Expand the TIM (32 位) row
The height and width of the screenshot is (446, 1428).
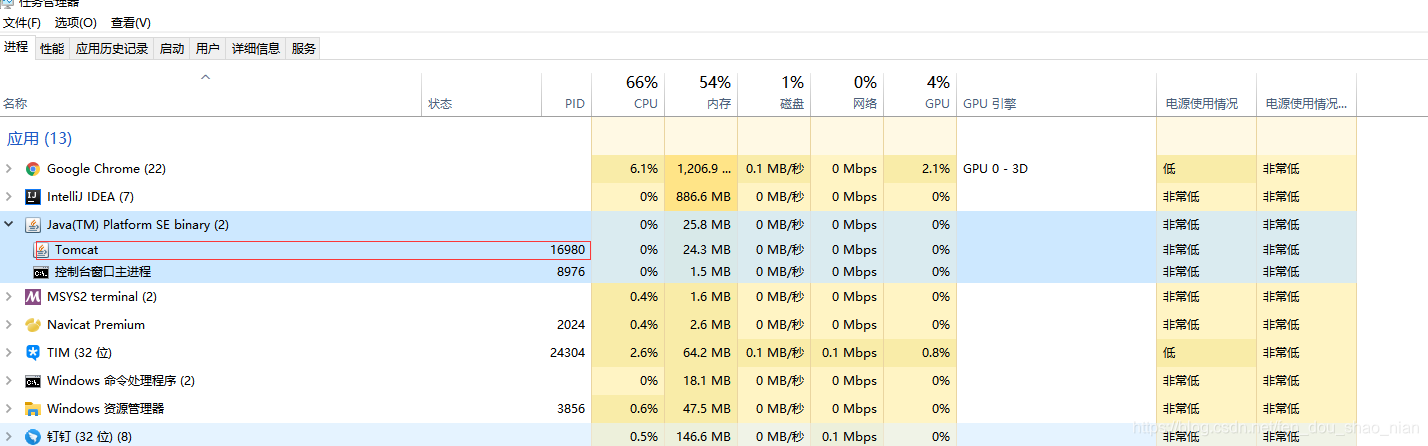(x=9, y=353)
